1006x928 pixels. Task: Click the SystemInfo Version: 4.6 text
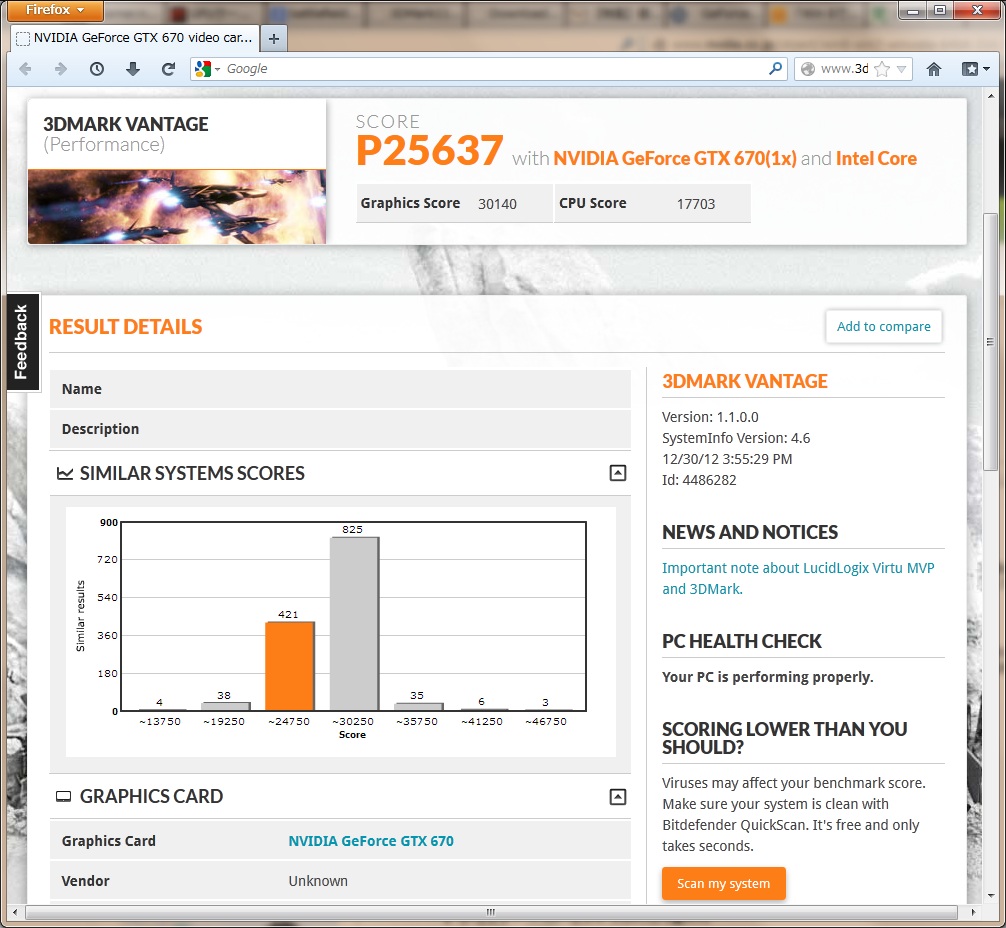click(736, 438)
